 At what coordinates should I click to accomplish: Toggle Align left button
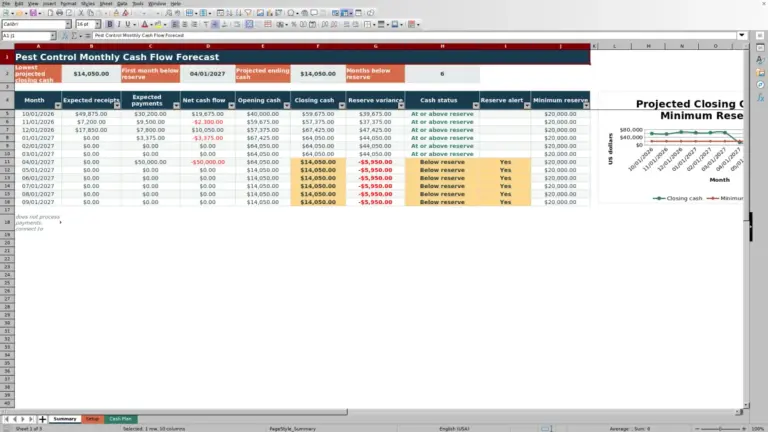tap(175, 24)
